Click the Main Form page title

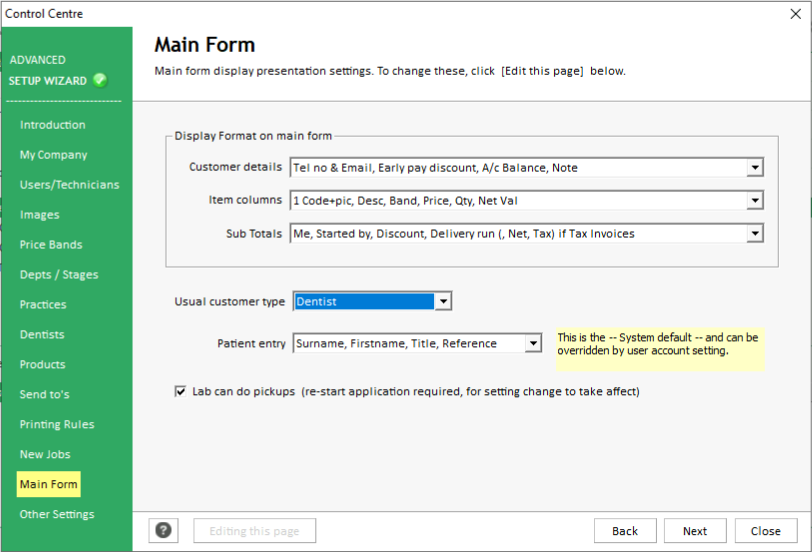(205, 45)
